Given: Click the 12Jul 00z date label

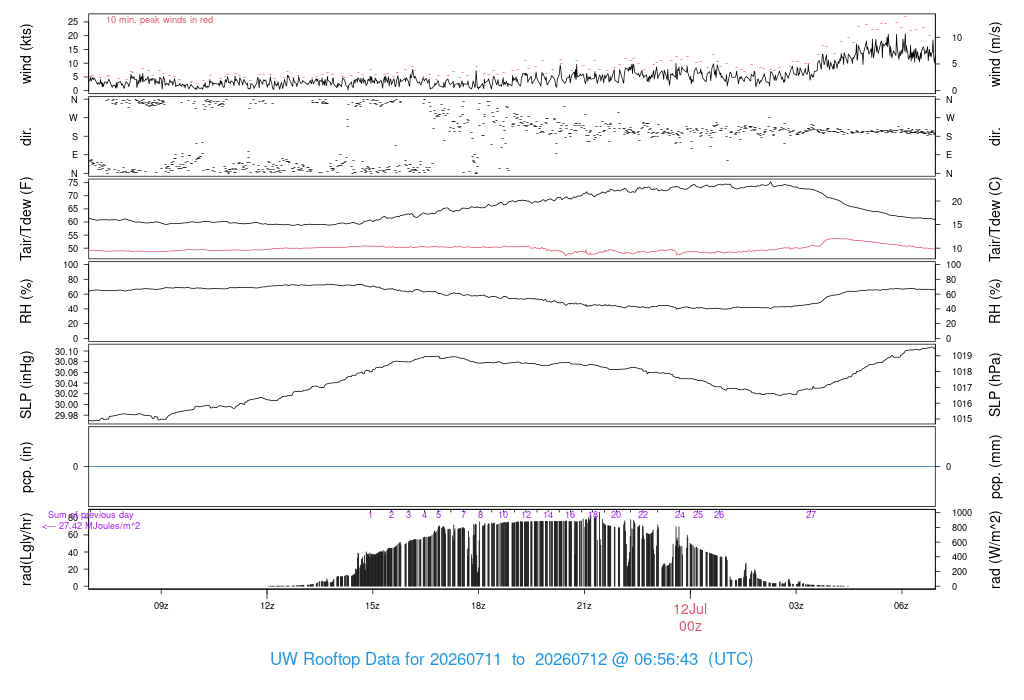Looking at the screenshot, I should click(690, 617).
